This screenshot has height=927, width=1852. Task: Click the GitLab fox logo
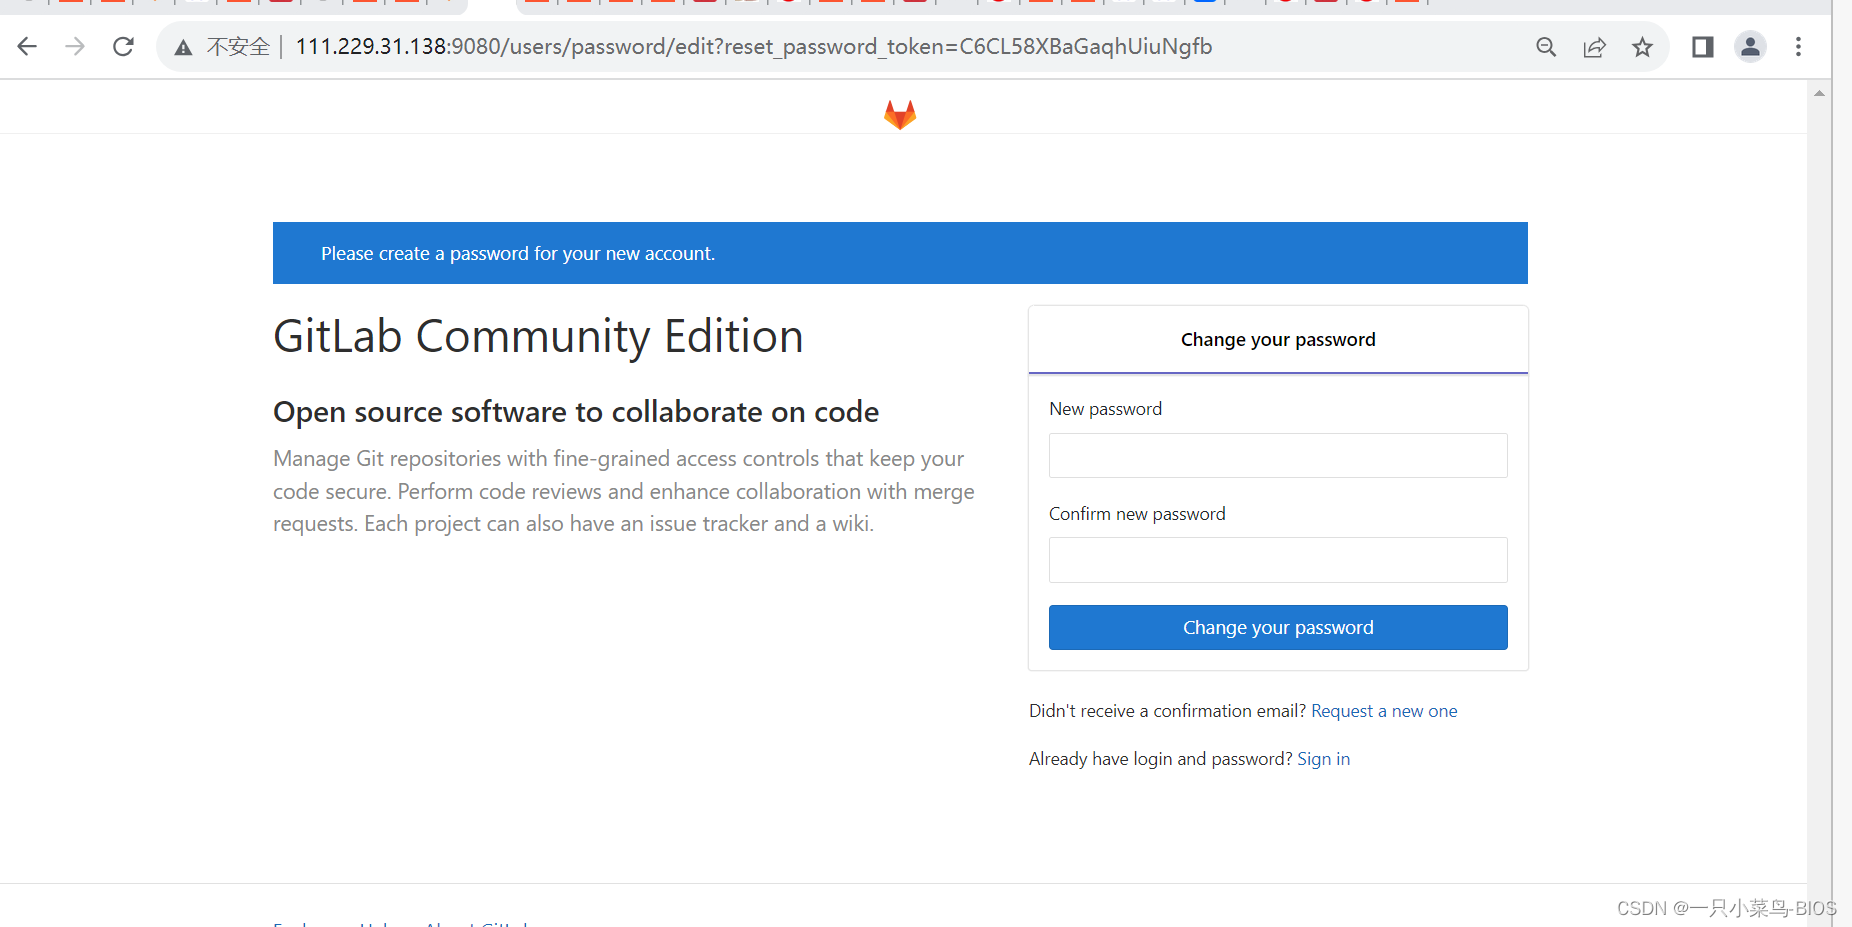[899, 112]
